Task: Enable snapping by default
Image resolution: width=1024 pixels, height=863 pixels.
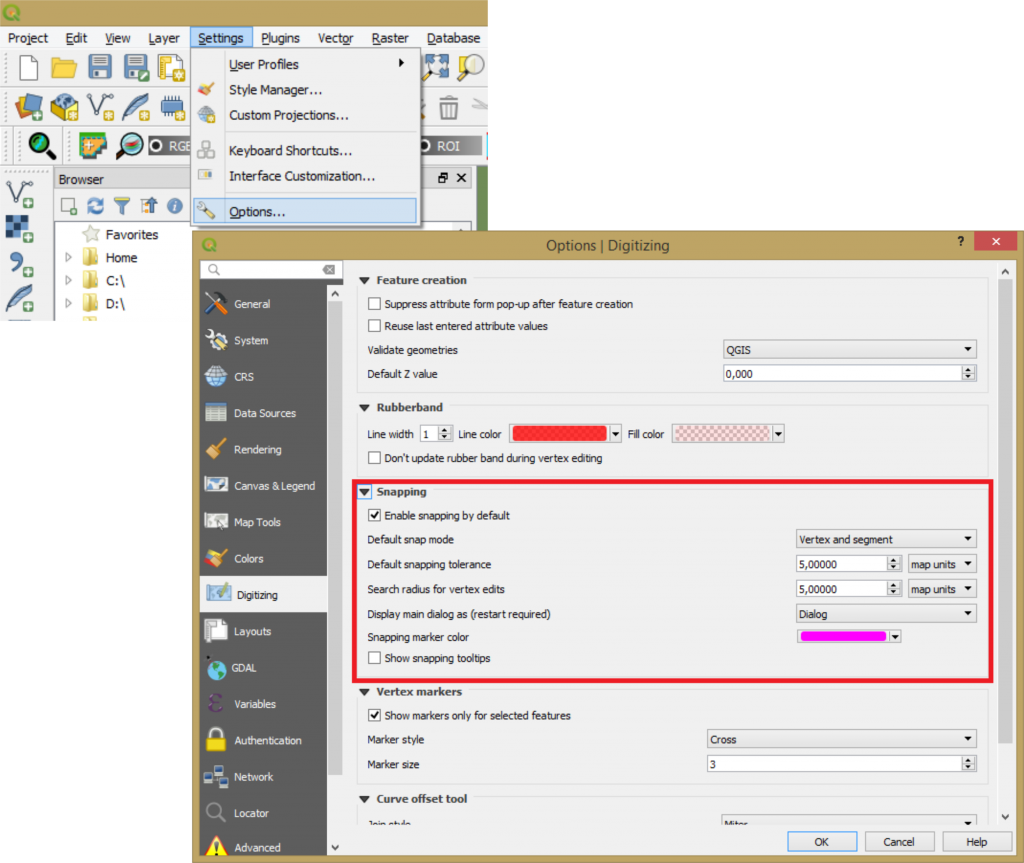Action: point(375,516)
